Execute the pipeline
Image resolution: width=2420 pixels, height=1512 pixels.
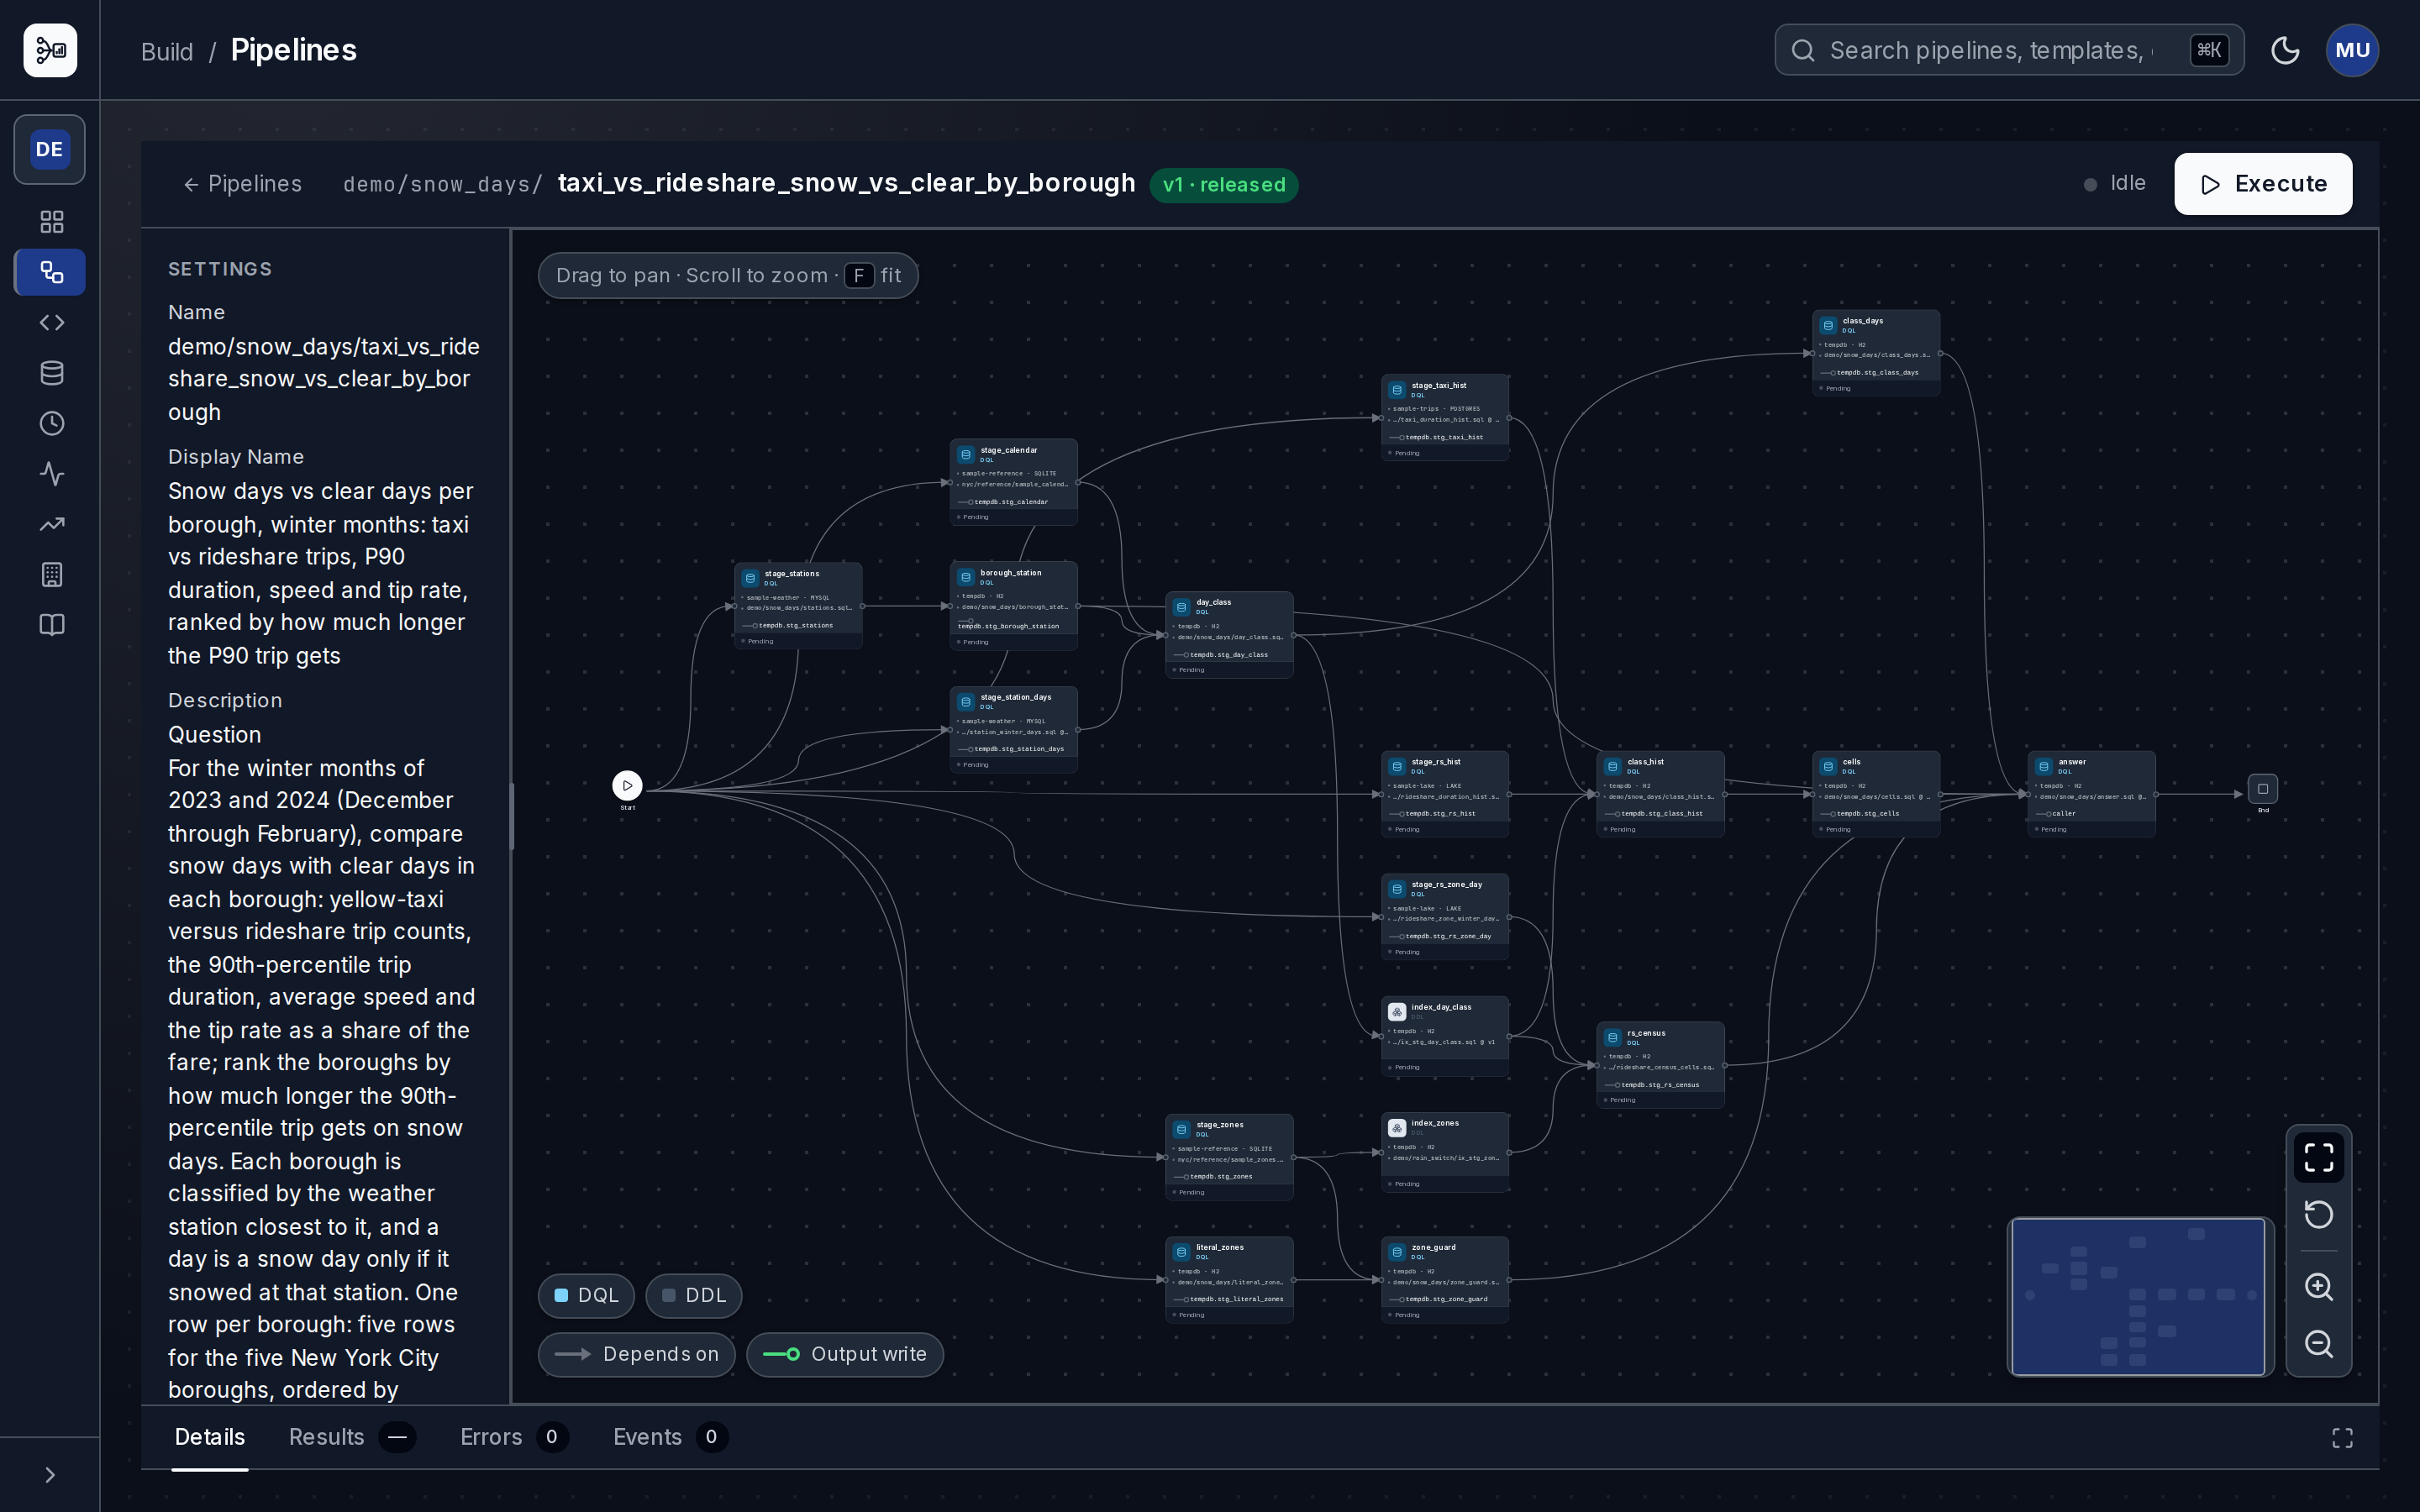click(2263, 184)
